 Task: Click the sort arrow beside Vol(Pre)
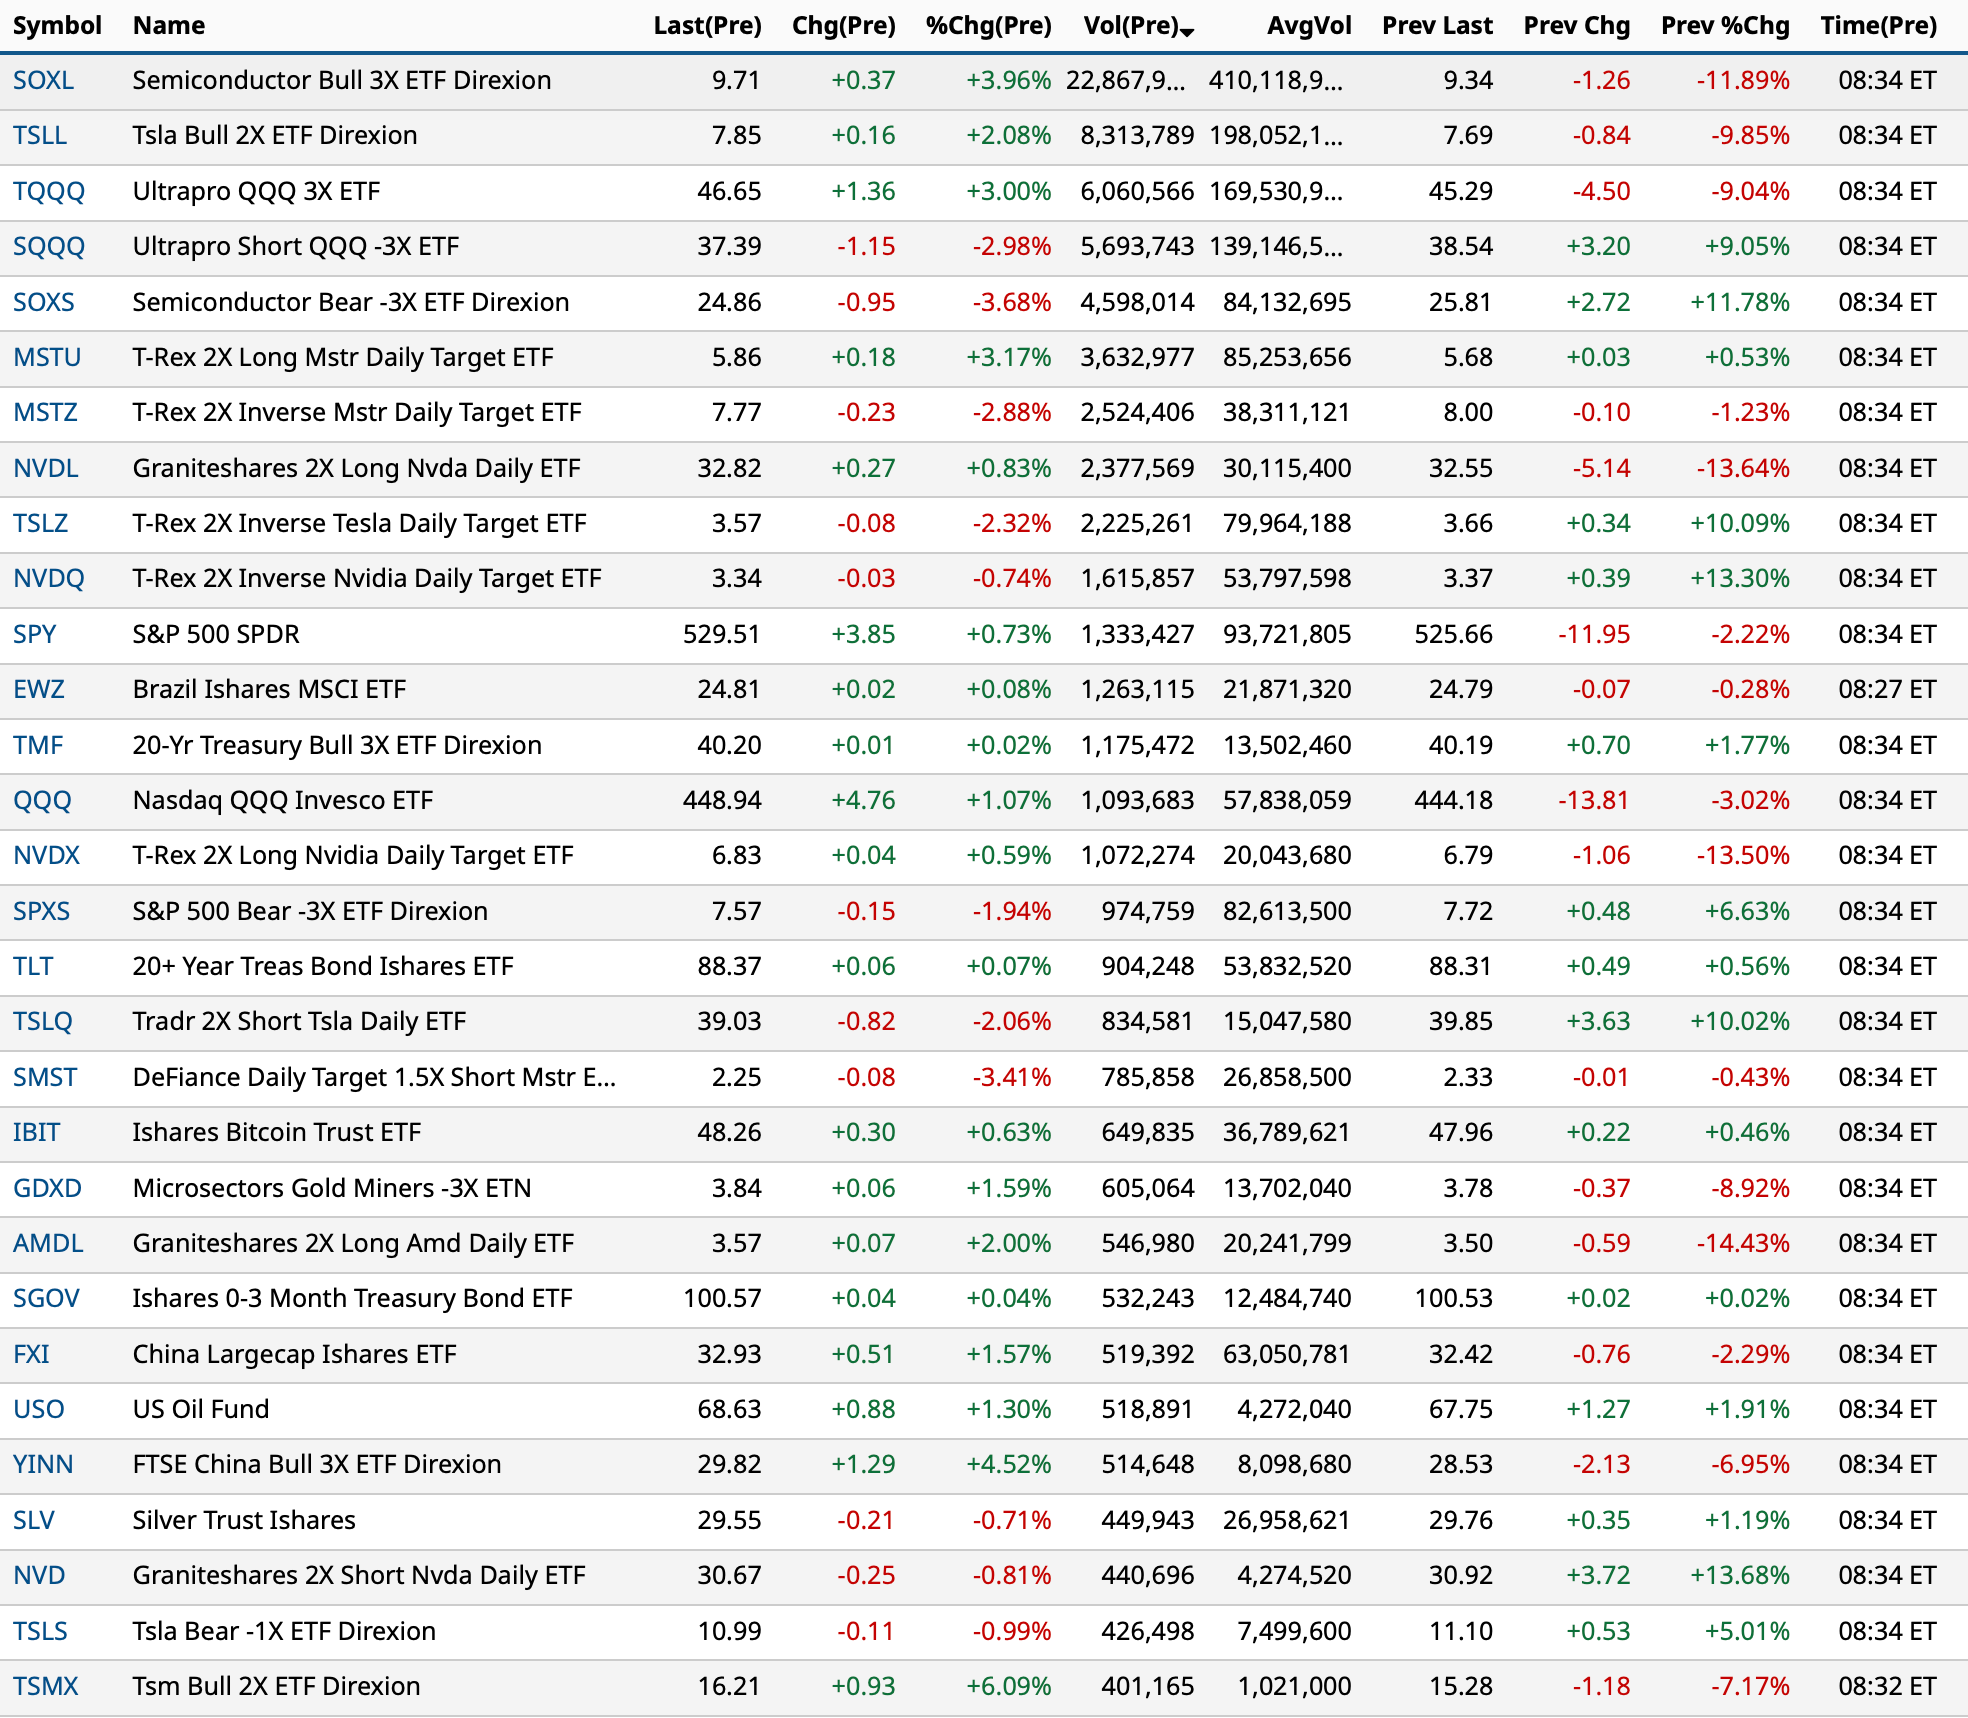(1187, 32)
